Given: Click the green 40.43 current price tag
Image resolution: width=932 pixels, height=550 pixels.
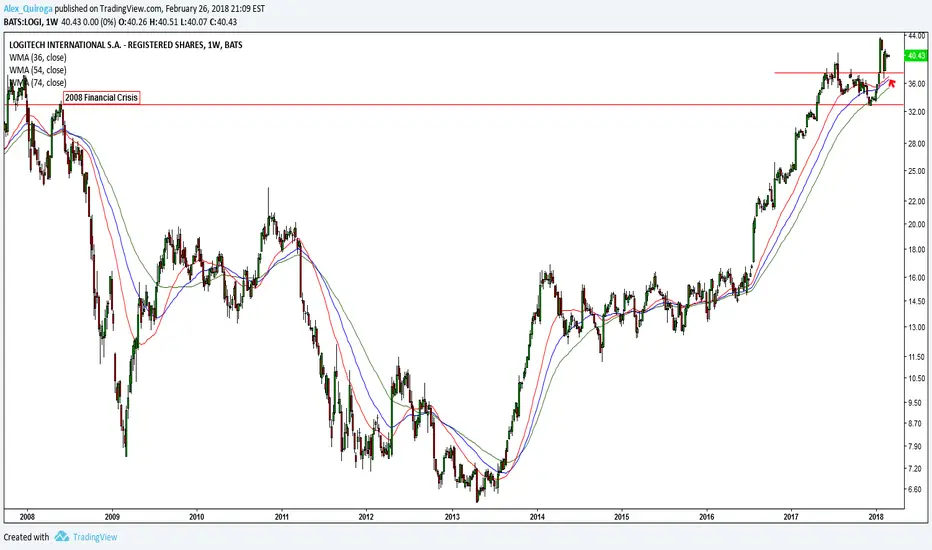Looking at the screenshot, I should click(x=915, y=55).
